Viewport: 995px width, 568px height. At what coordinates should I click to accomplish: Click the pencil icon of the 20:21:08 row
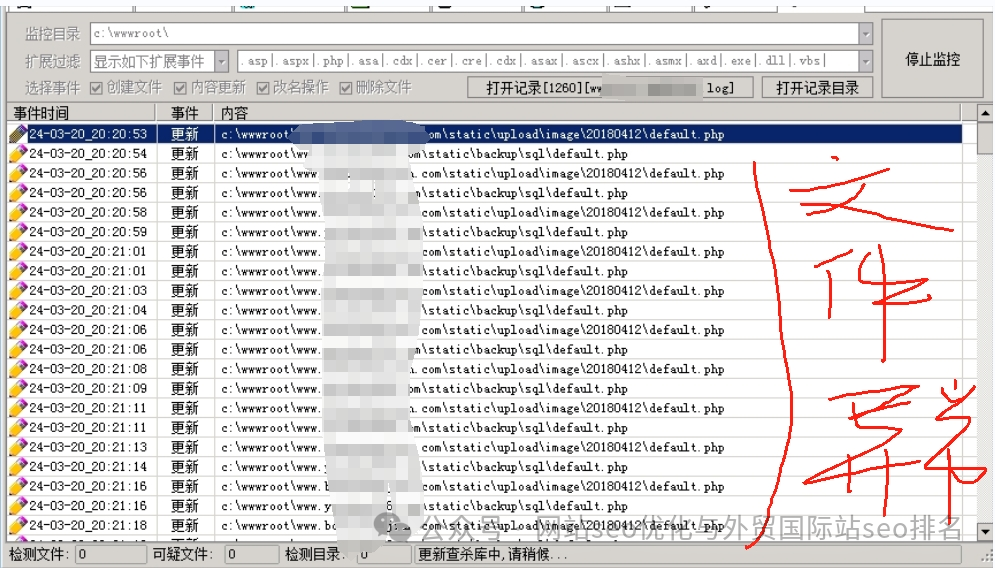18,369
